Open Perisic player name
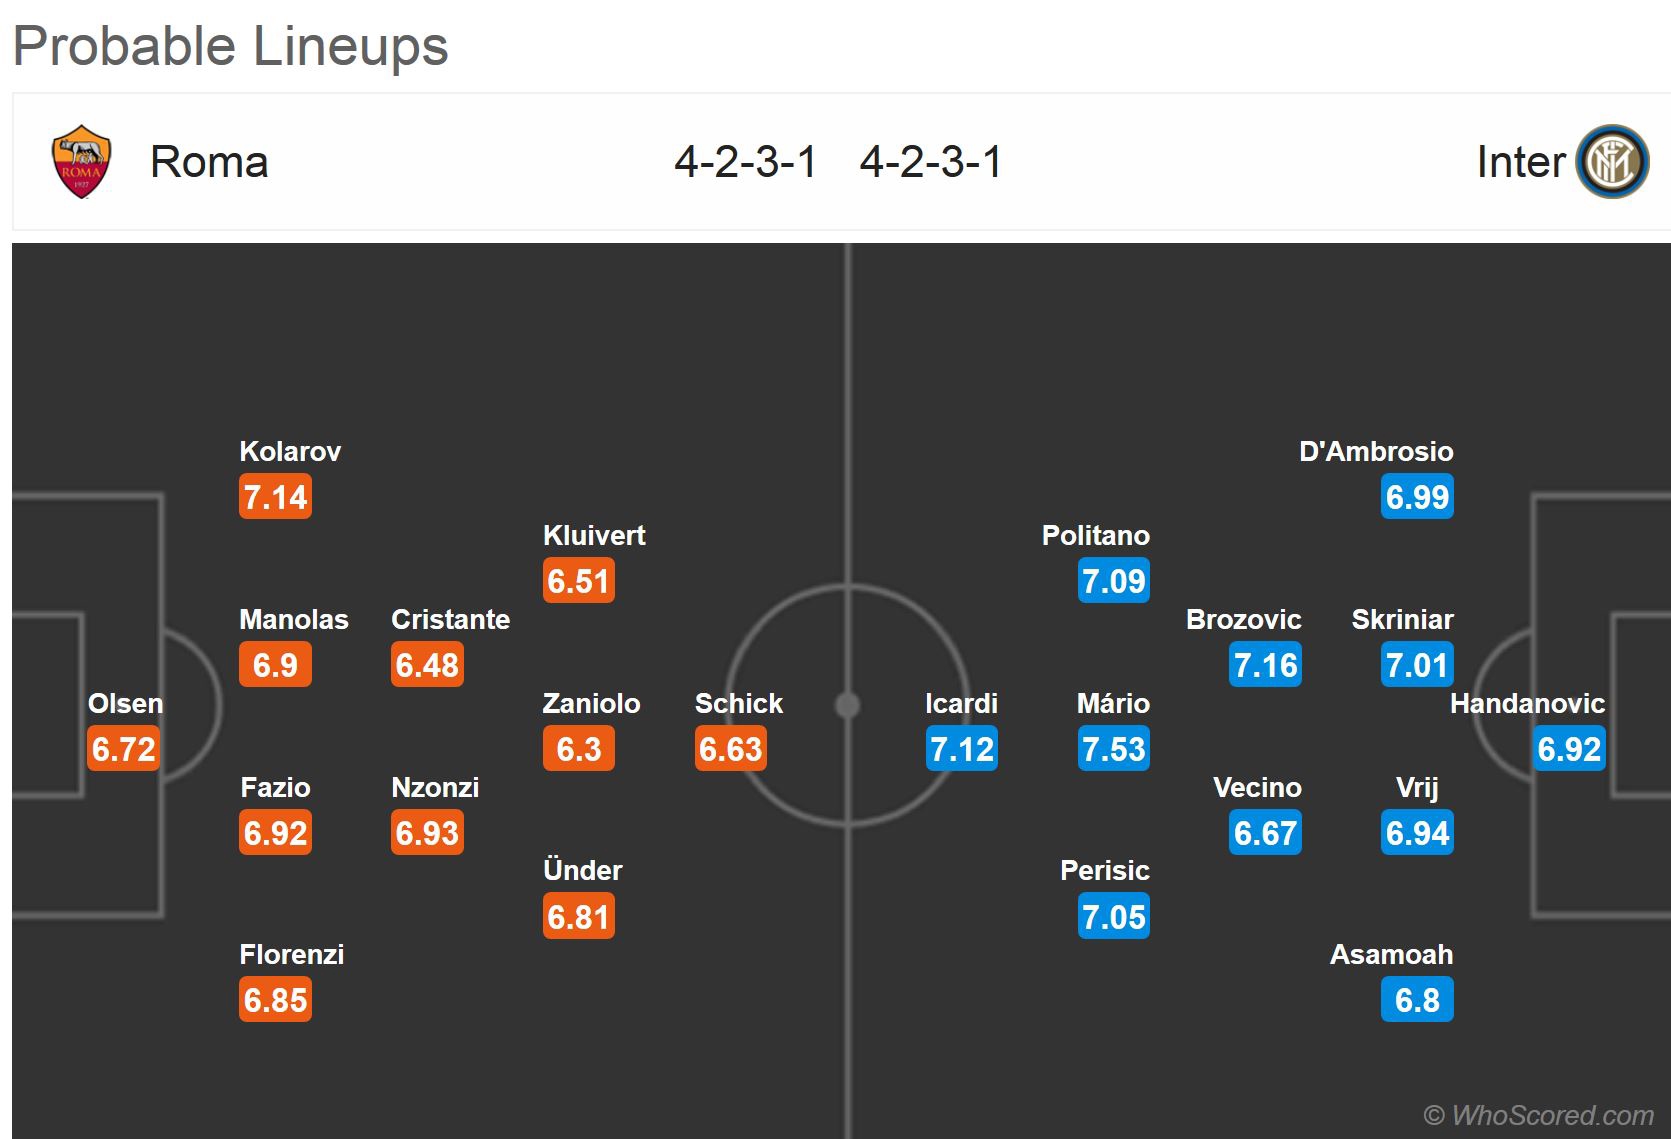This screenshot has width=1671, height=1139. click(1104, 871)
